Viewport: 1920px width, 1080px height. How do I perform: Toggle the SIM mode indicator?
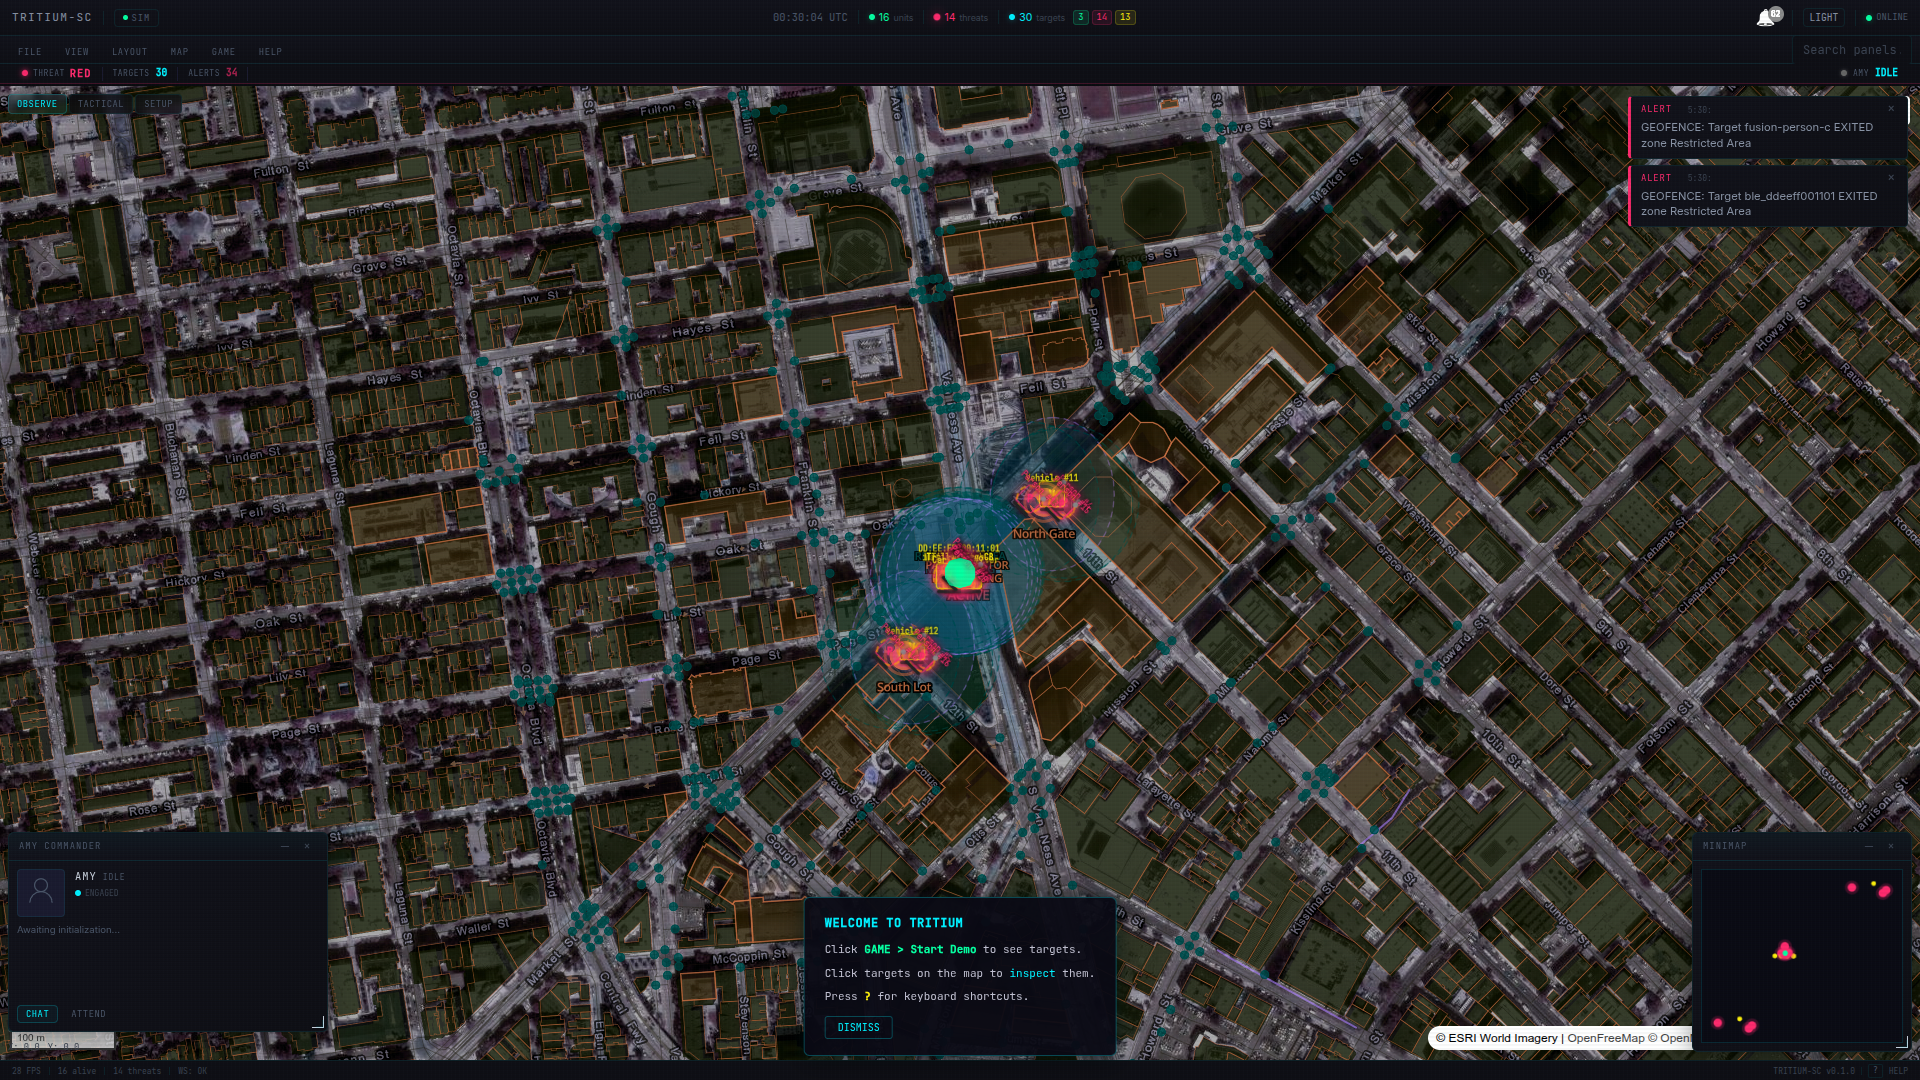[x=136, y=18]
